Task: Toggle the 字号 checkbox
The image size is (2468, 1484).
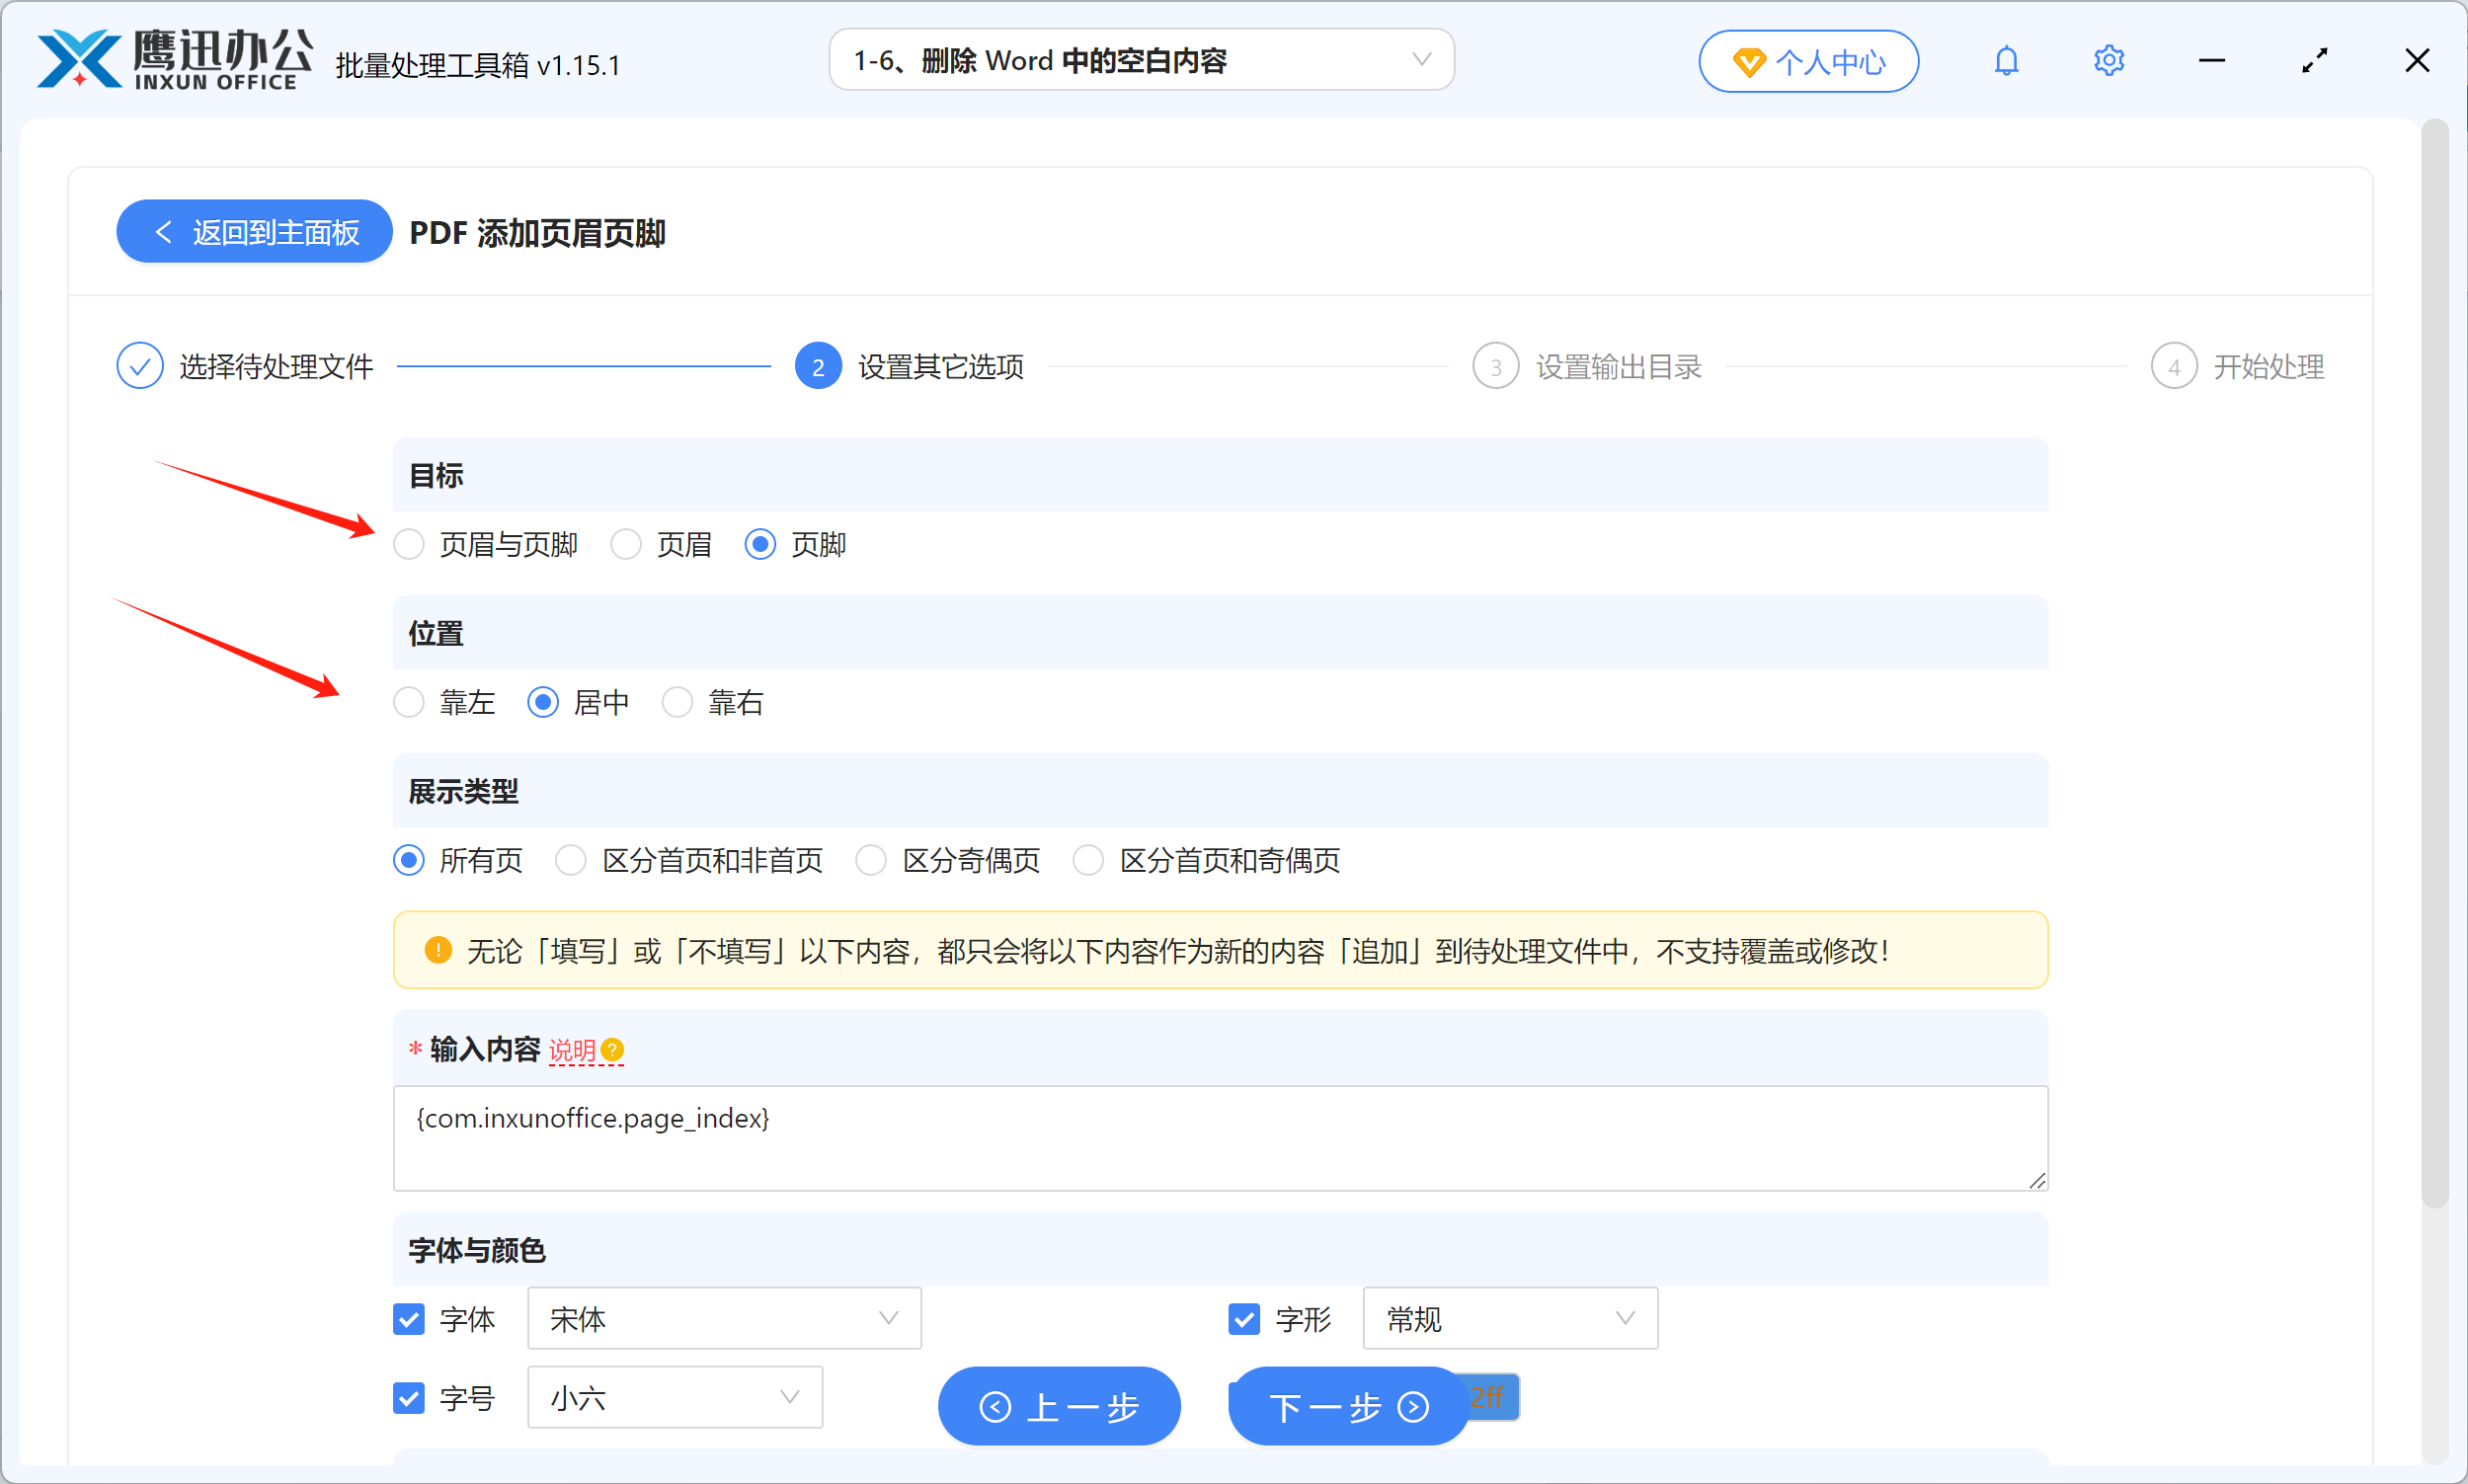Action: point(409,1398)
